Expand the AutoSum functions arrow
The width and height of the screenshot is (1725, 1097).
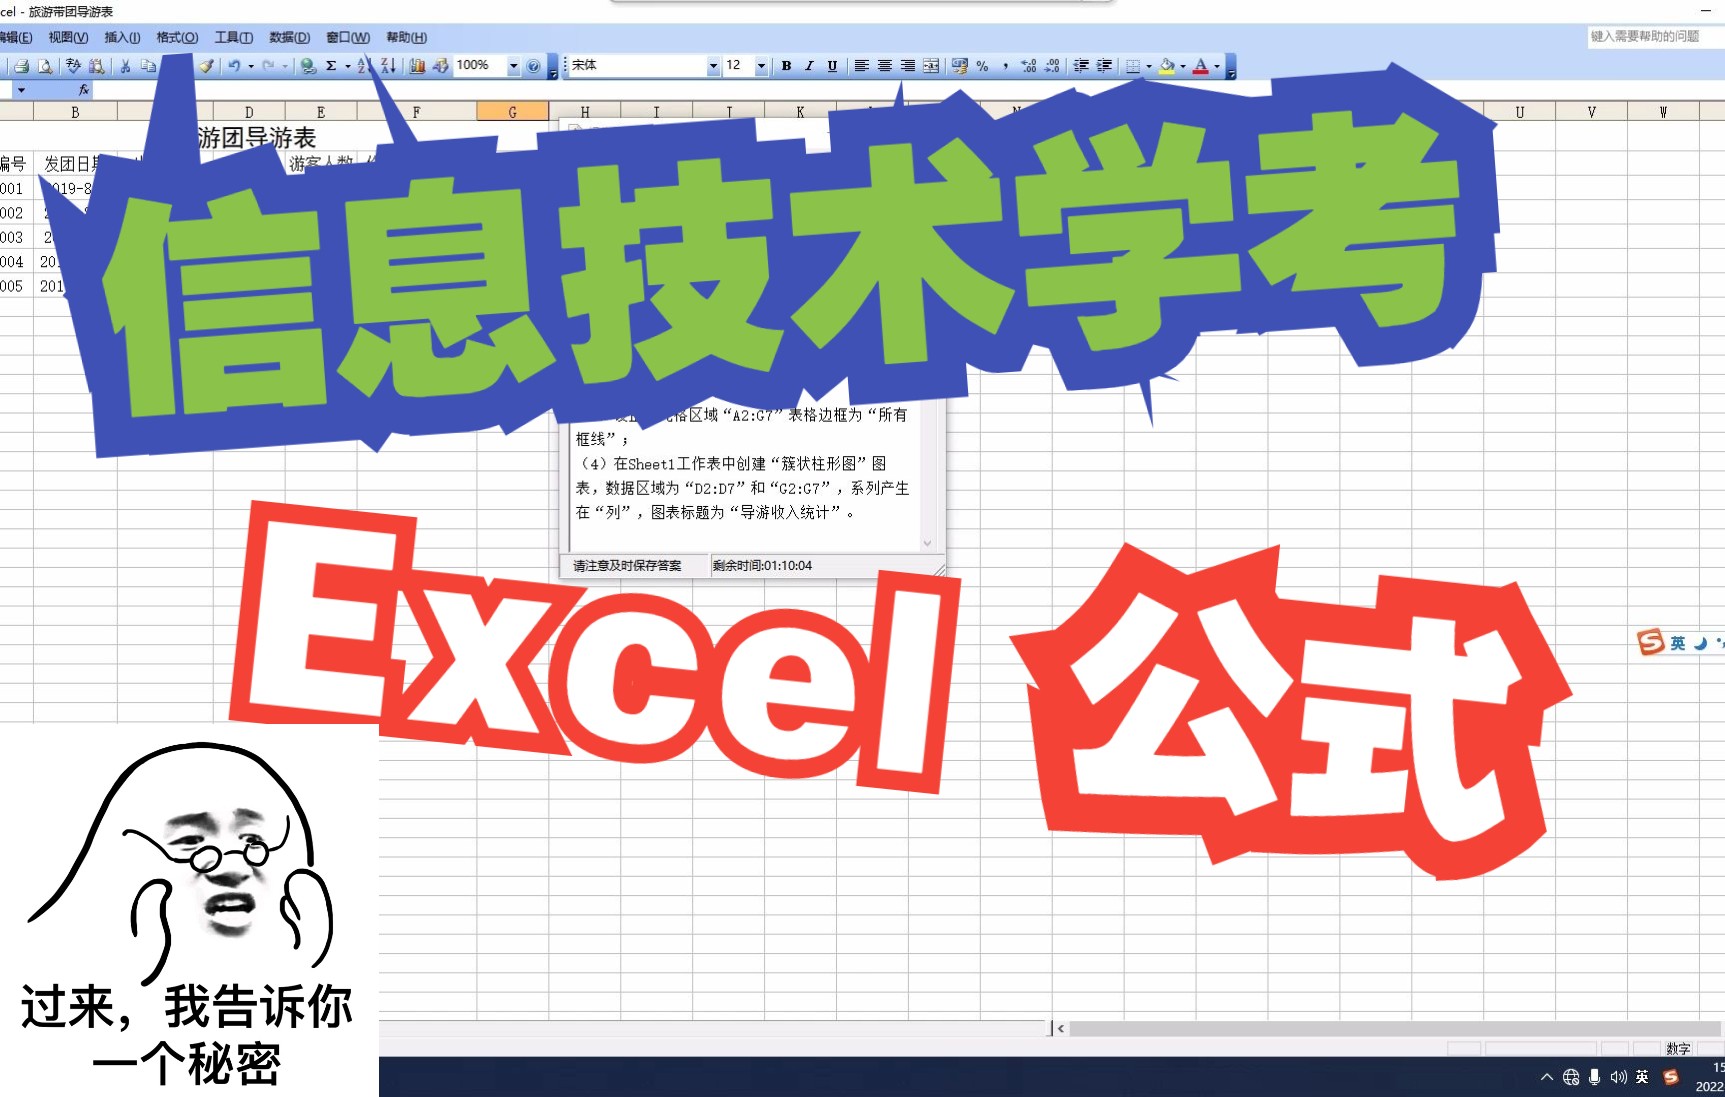click(x=347, y=66)
